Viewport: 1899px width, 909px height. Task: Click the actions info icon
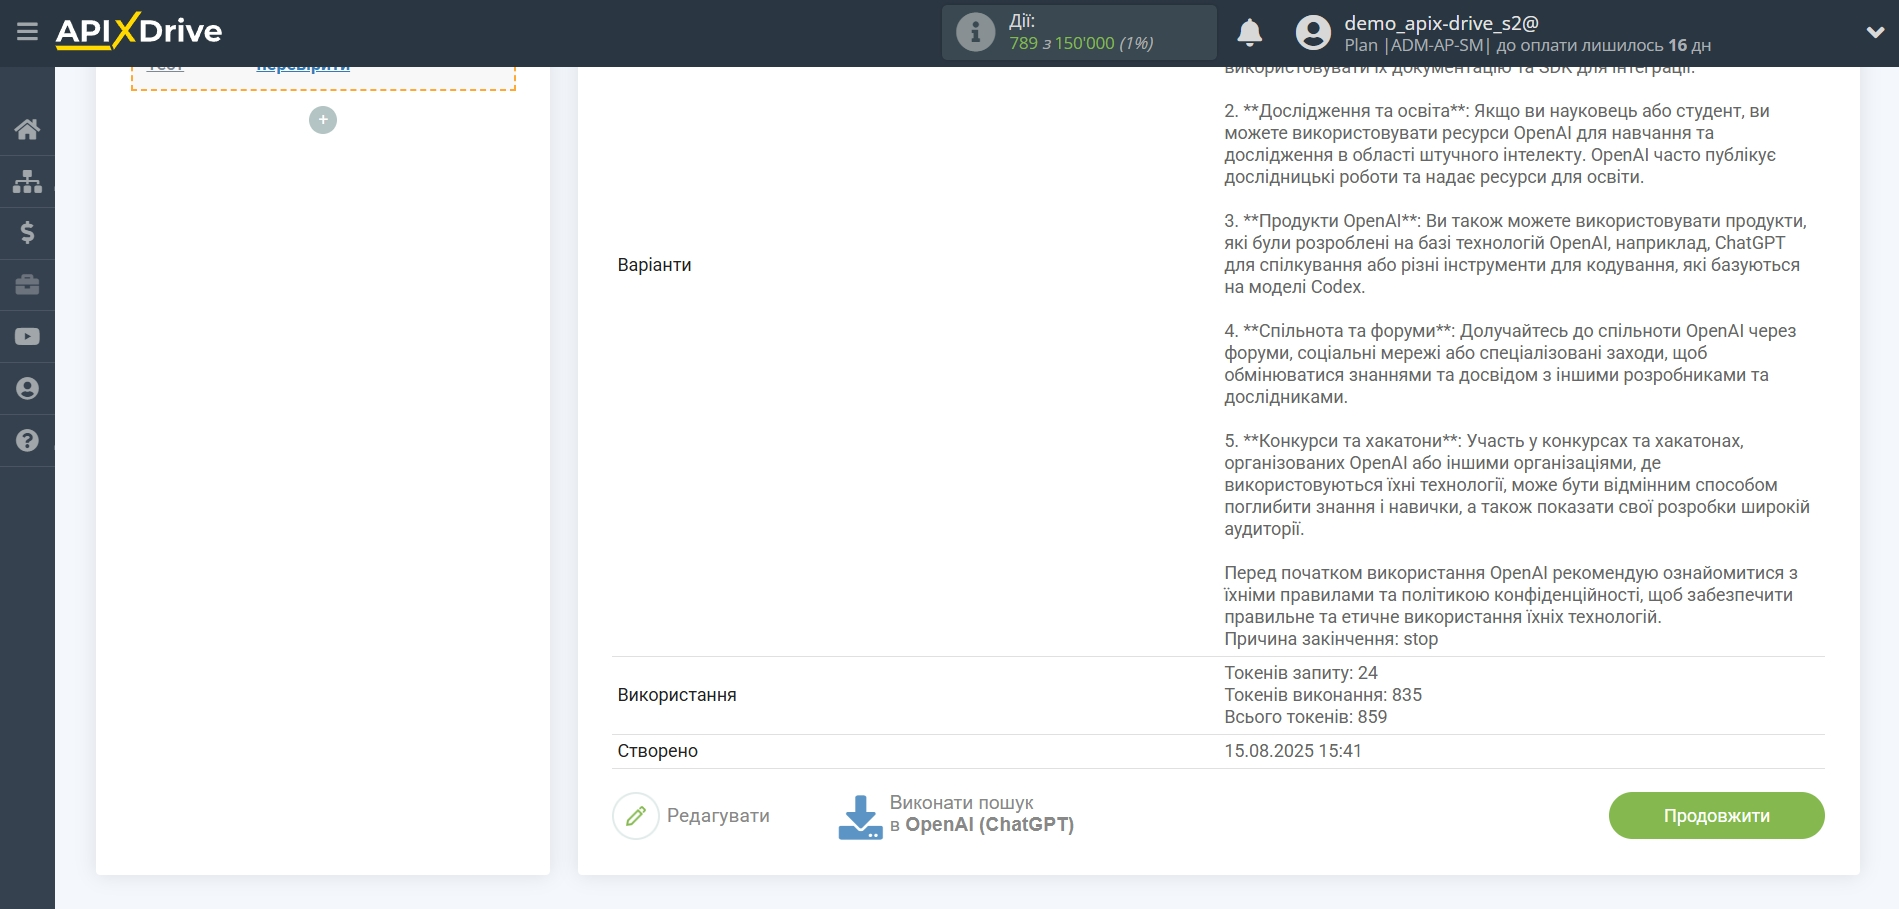[x=975, y=32]
